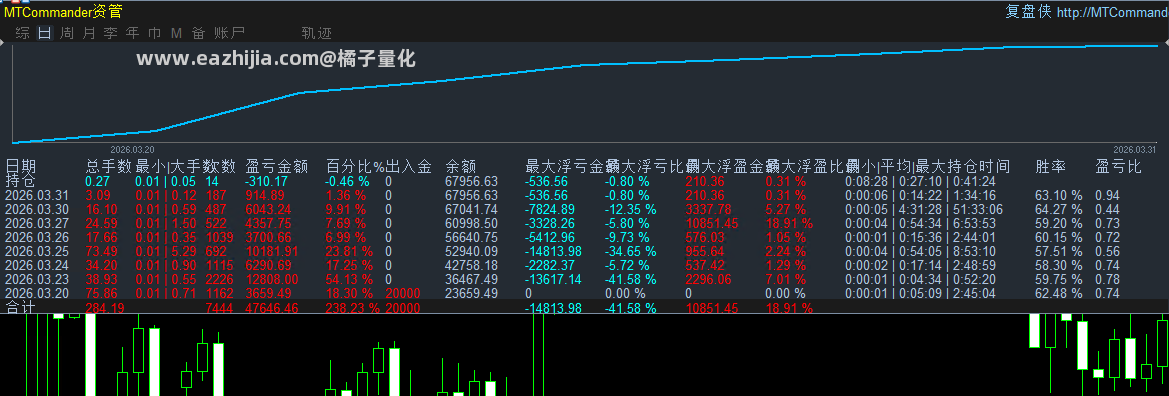Click the max floating loss -7824.89

click(550, 209)
